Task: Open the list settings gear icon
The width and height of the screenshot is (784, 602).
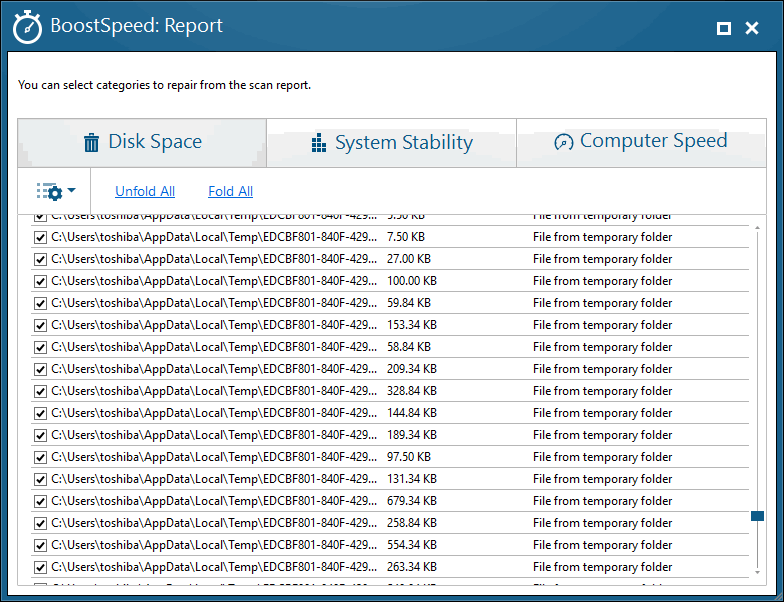Action: (50, 192)
